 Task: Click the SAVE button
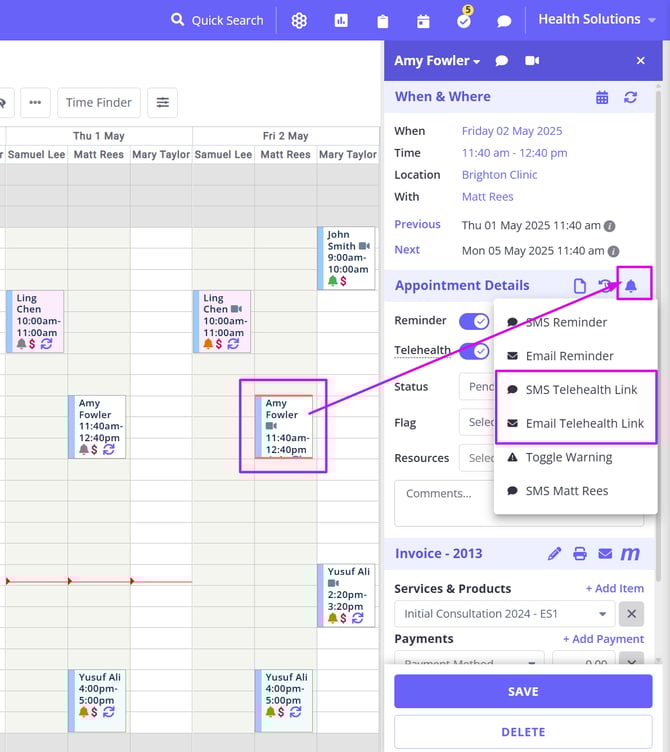[522, 691]
